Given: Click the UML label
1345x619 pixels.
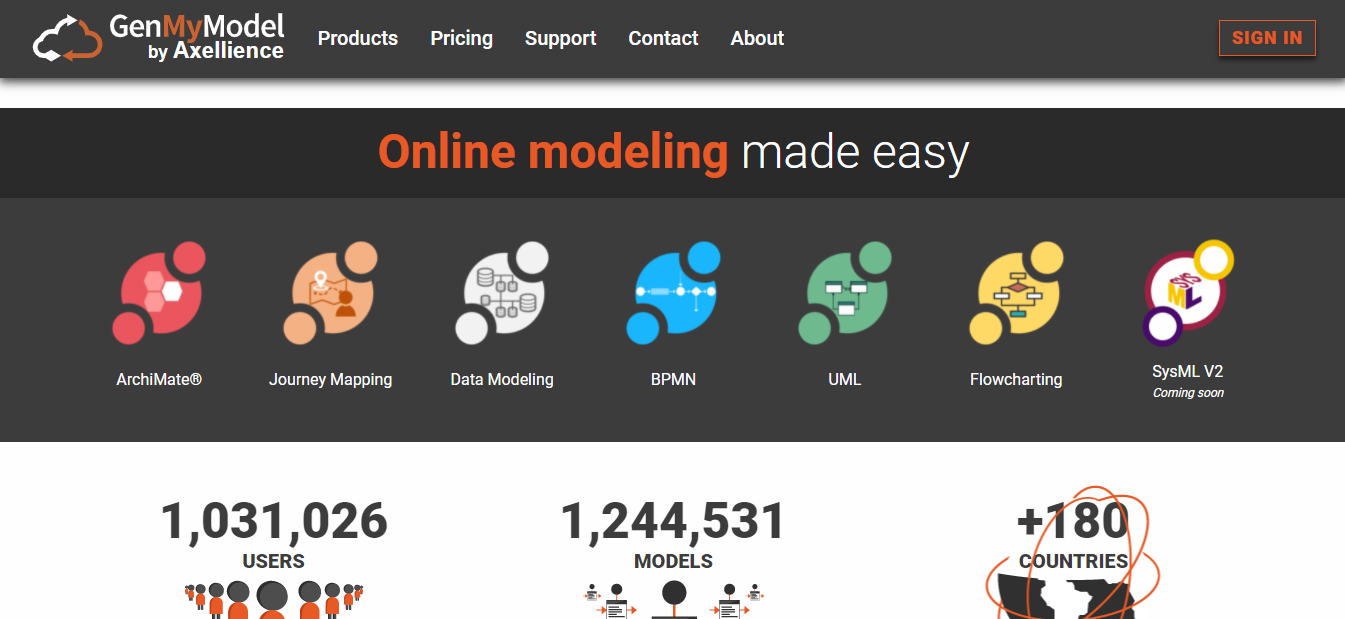Looking at the screenshot, I should [845, 379].
